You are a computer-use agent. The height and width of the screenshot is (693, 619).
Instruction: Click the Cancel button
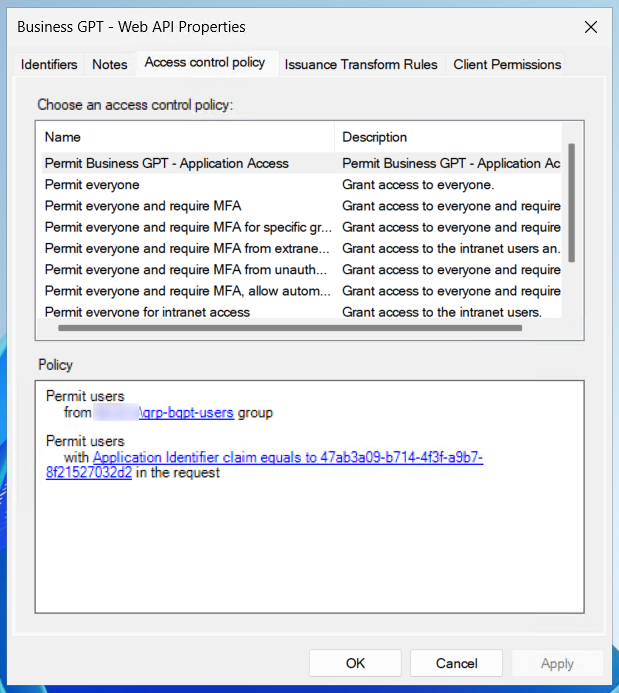pyautogui.click(x=456, y=663)
